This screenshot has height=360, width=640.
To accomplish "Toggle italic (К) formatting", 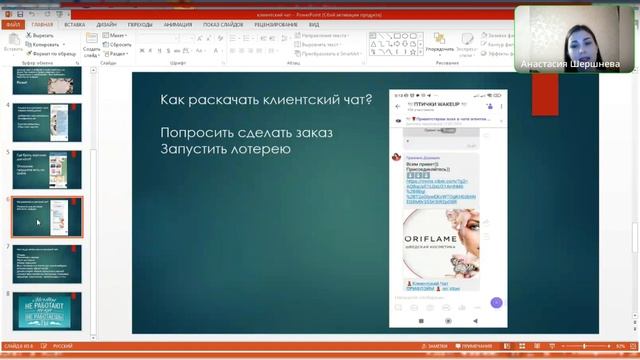I will pyautogui.click(x=151, y=51).
